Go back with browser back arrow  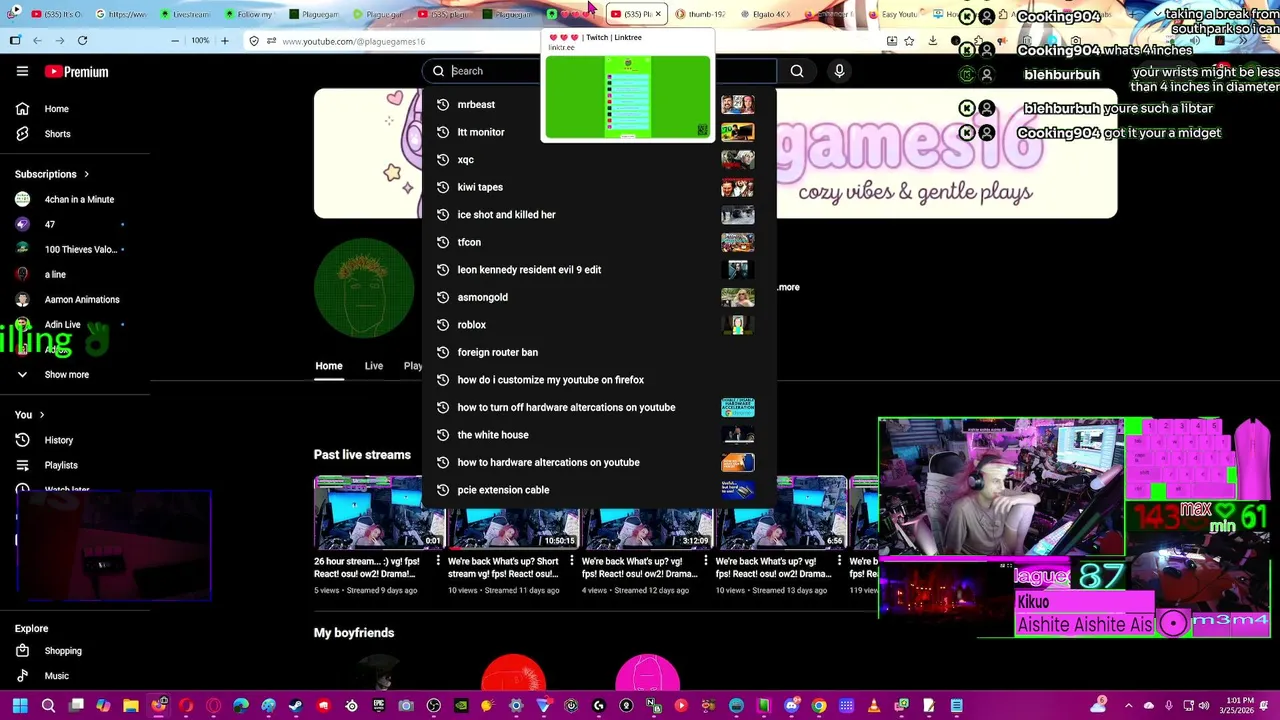37,41
